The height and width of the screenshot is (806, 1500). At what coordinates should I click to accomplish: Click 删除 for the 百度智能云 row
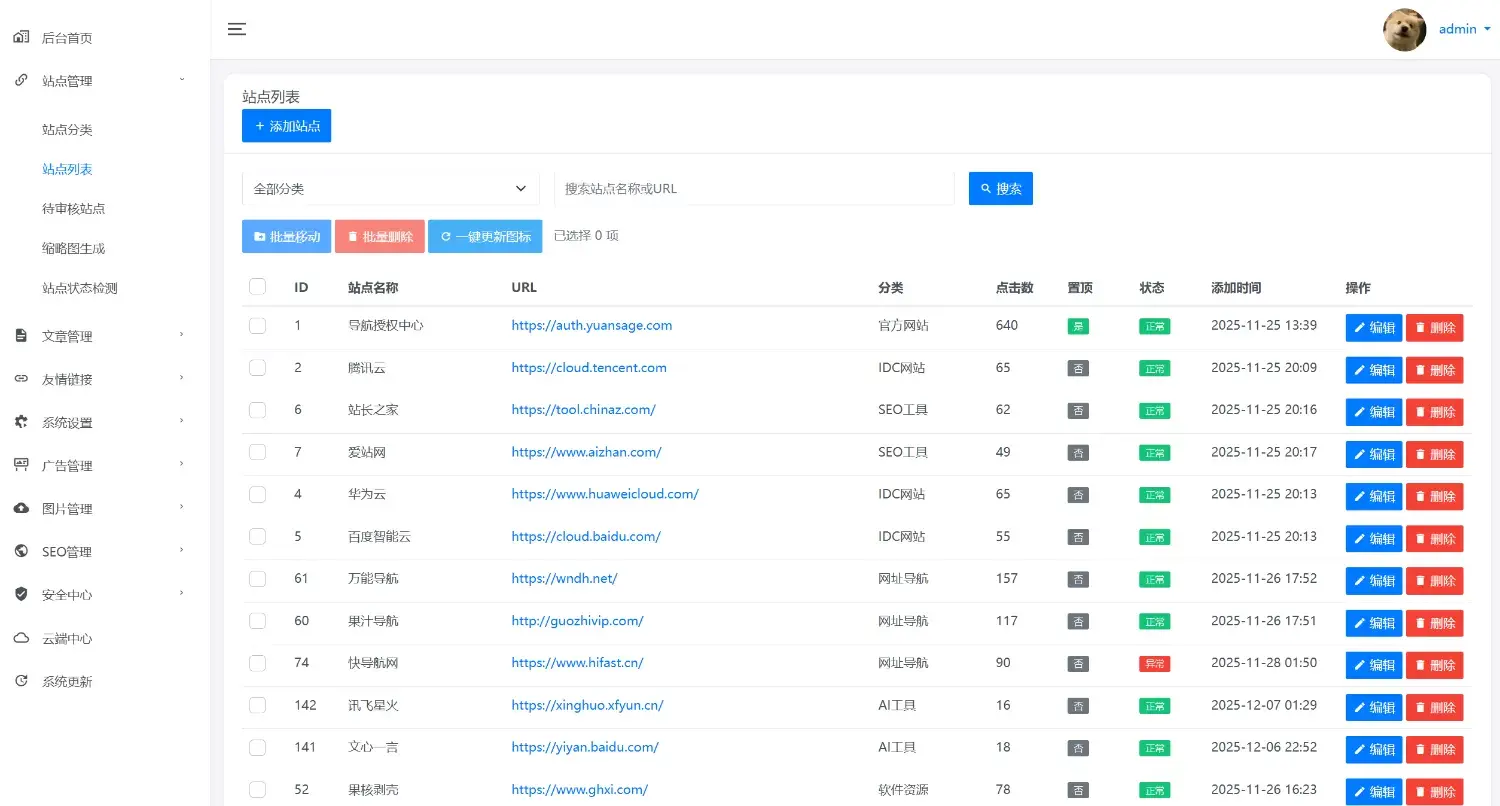click(1435, 538)
